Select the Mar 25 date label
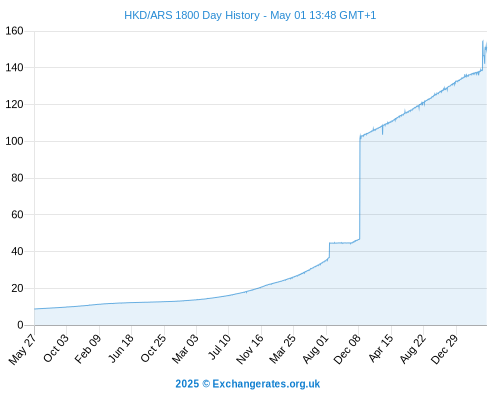Screen dimensions: 495x400 pos(283,348)
